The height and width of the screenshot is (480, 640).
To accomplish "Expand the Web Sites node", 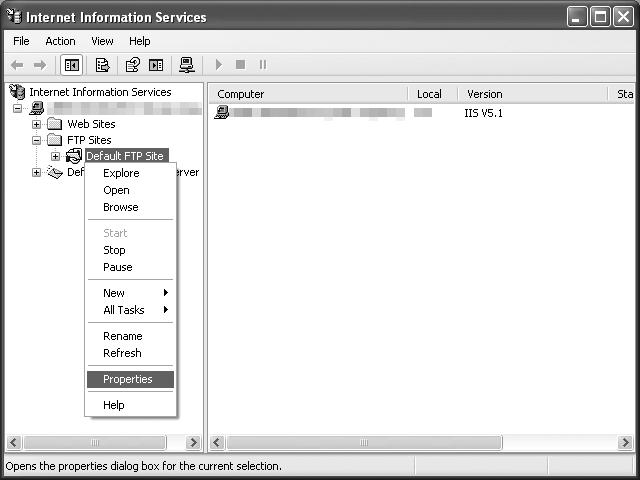I will (x=36, y=124).
